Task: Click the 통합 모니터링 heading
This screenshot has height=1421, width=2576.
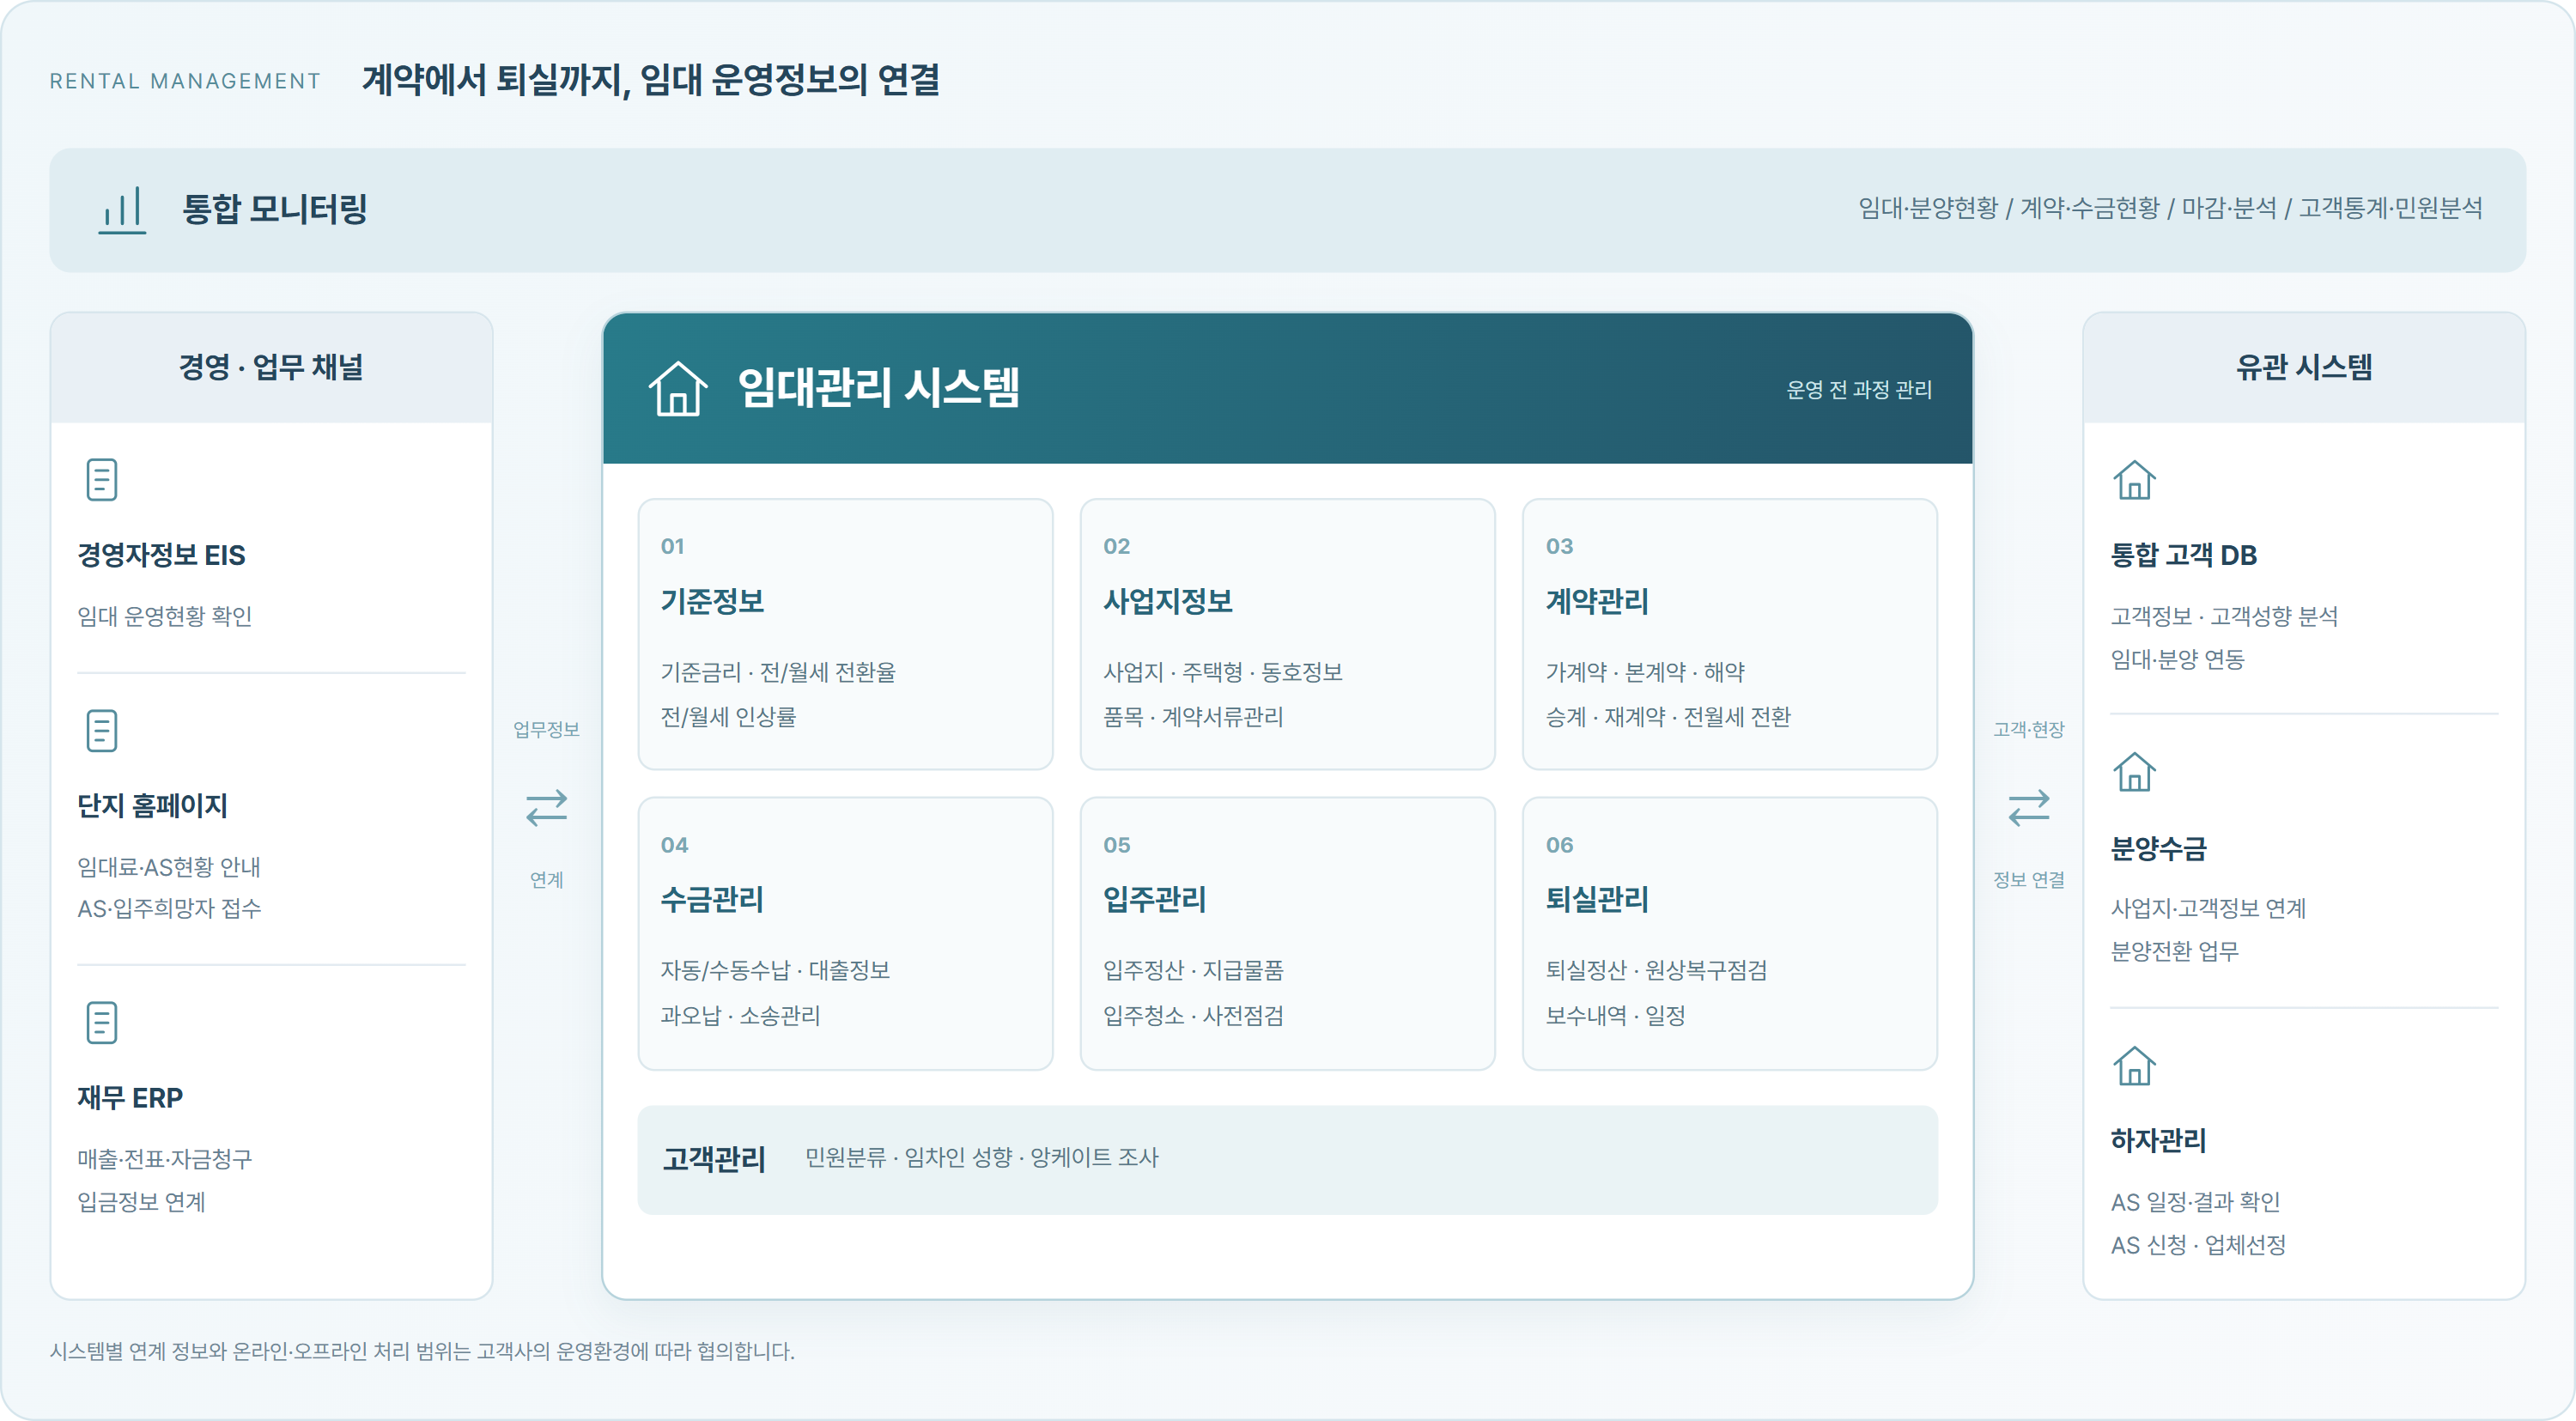Action: pyautogui.click(x=275, y=209)
